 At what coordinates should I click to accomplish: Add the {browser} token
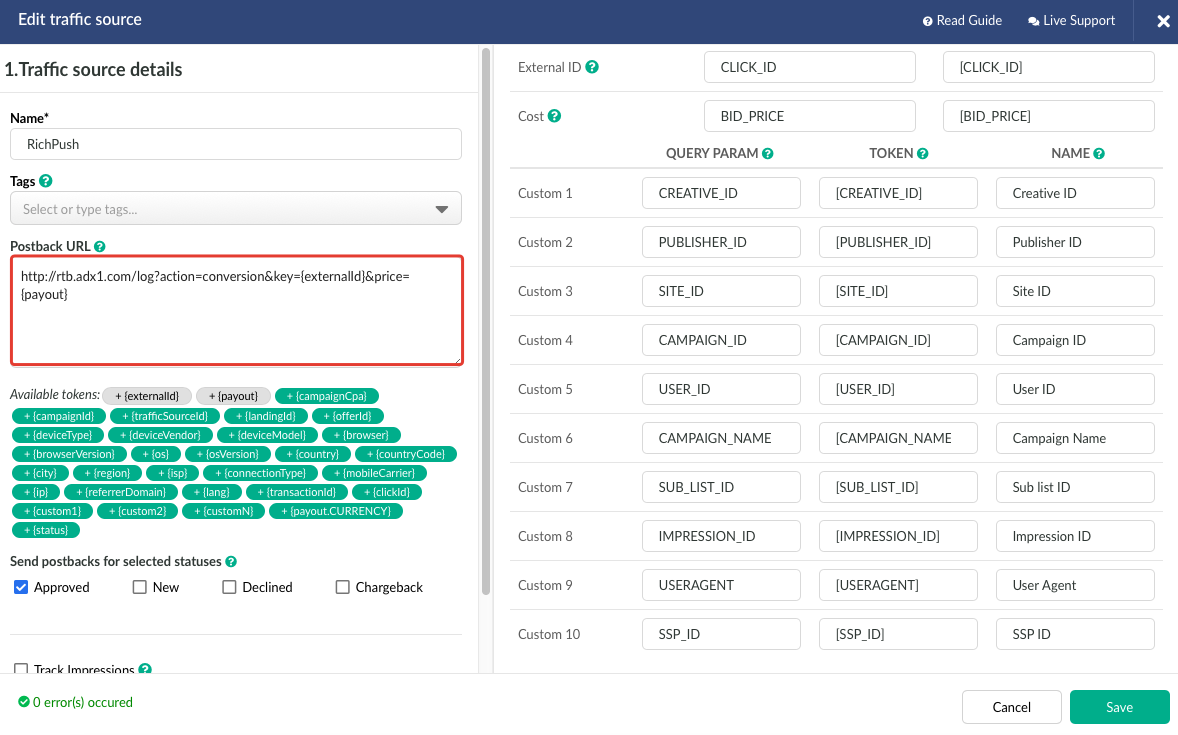click(361, 435)
